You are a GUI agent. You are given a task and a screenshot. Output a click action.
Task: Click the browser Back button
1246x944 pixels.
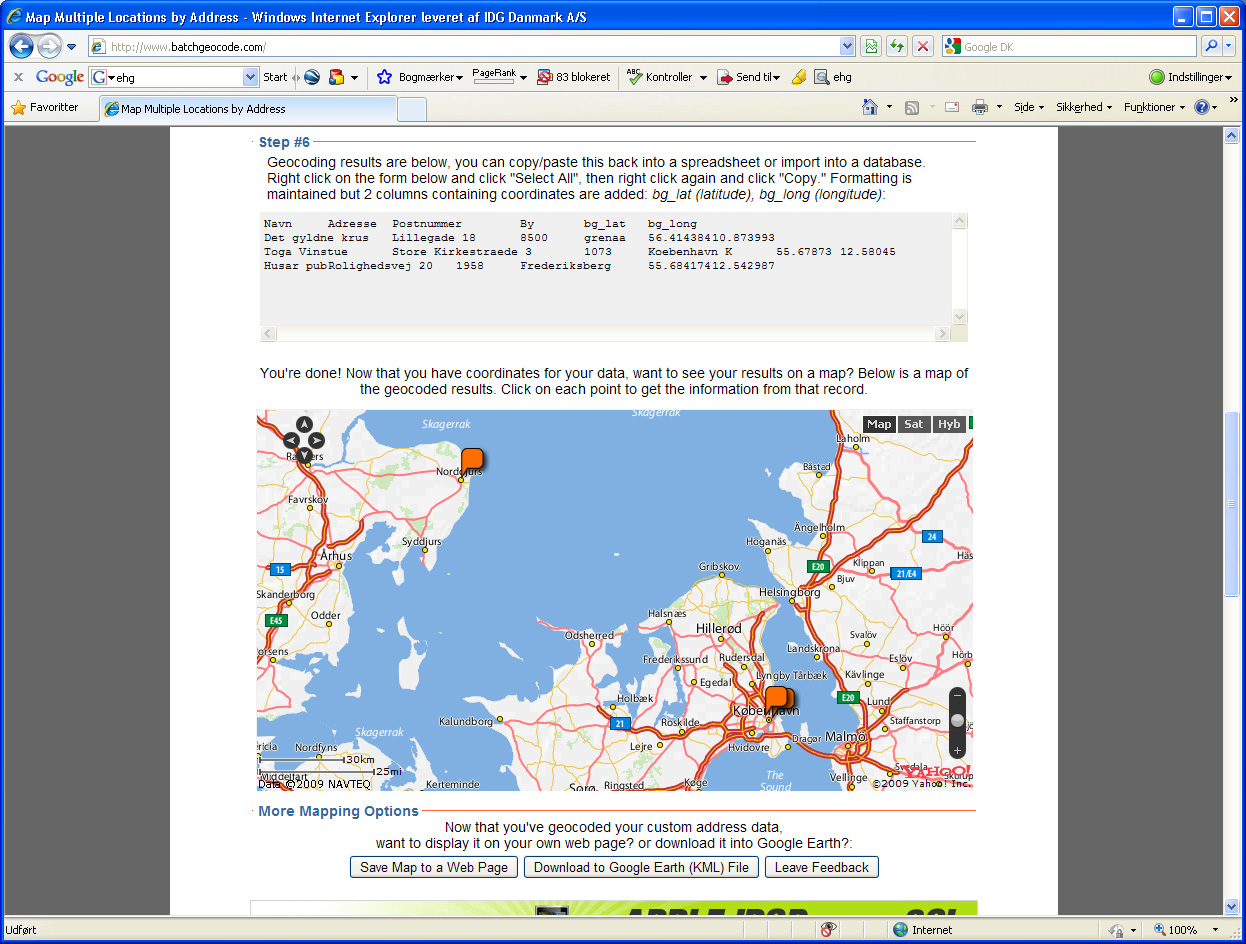pos(22,47)
